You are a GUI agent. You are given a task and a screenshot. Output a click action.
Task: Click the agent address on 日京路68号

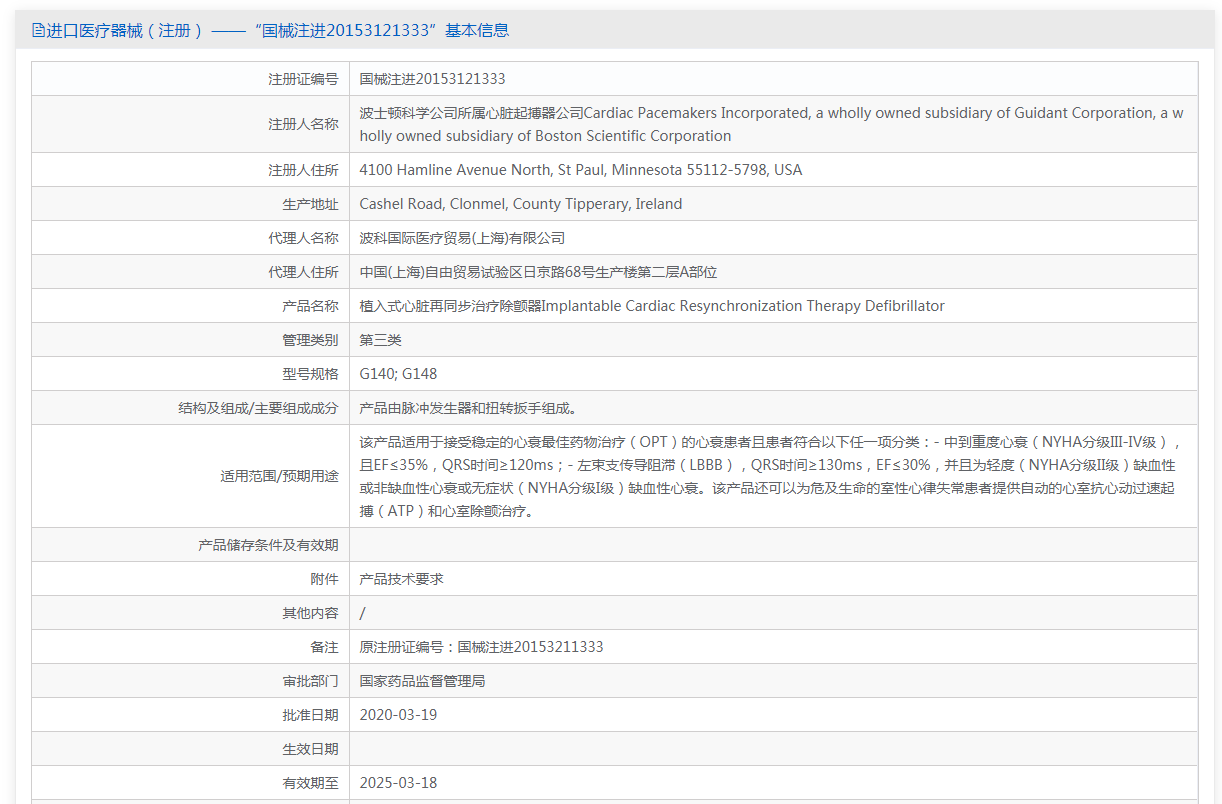(538, 272)
